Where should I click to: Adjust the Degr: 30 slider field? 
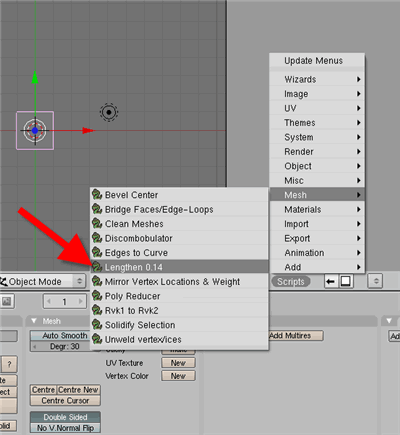60,346
